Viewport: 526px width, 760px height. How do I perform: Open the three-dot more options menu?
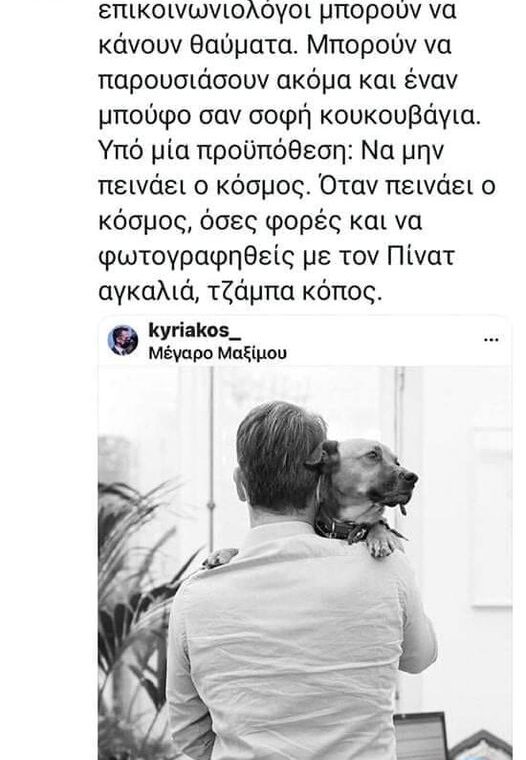tap(491, 340)
